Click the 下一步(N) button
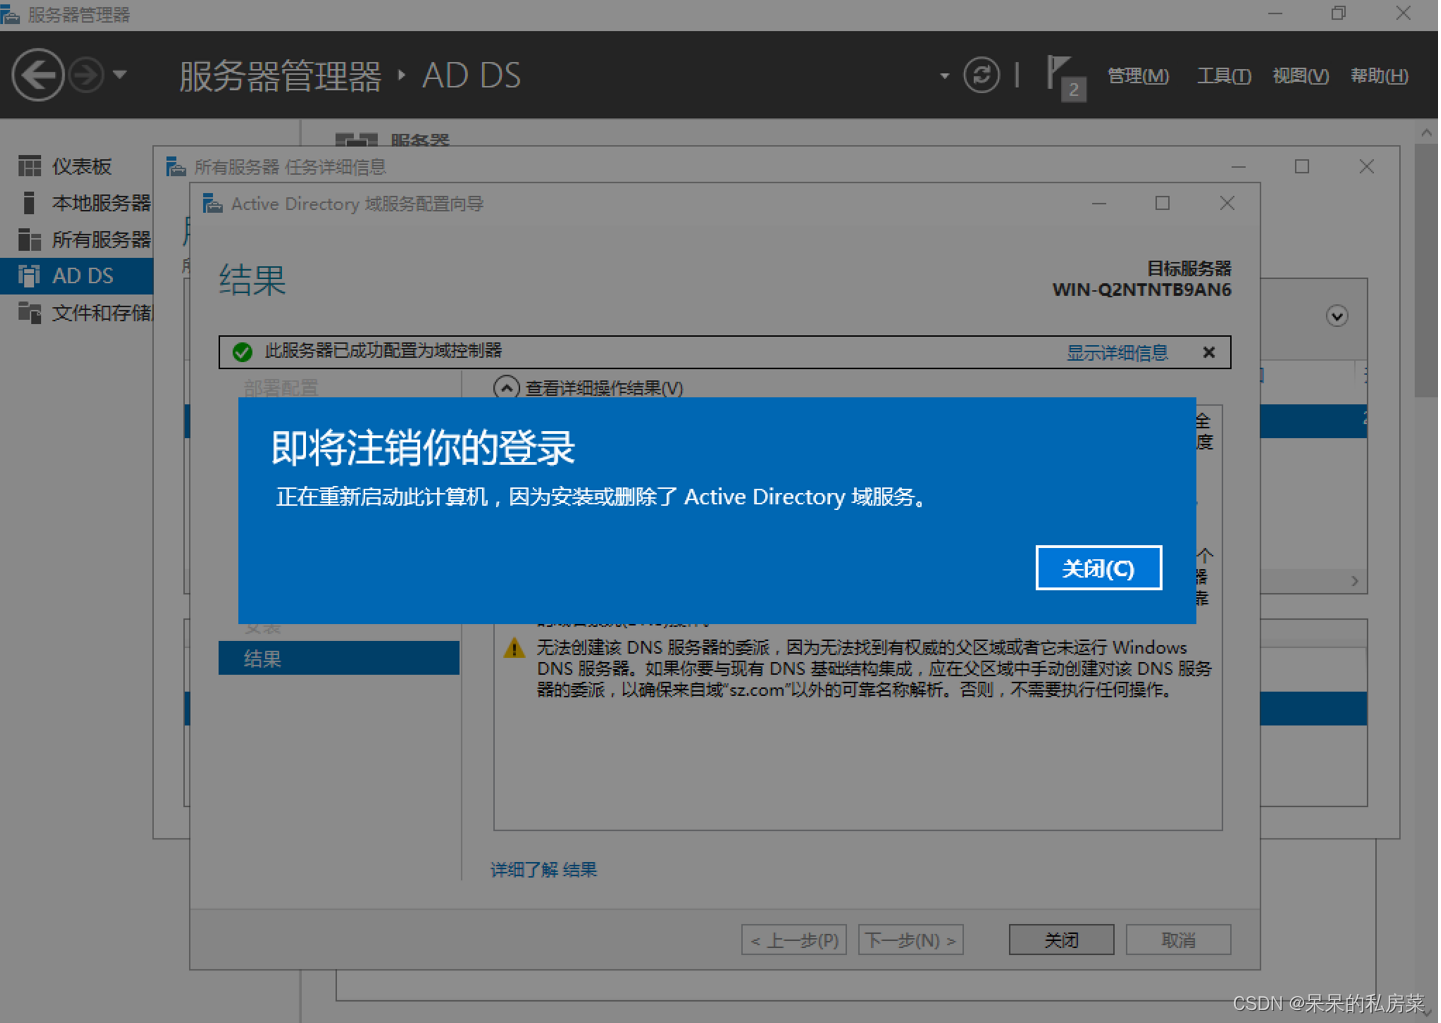The height and width of the screenshot is (1023, 1441). point(910,940)
